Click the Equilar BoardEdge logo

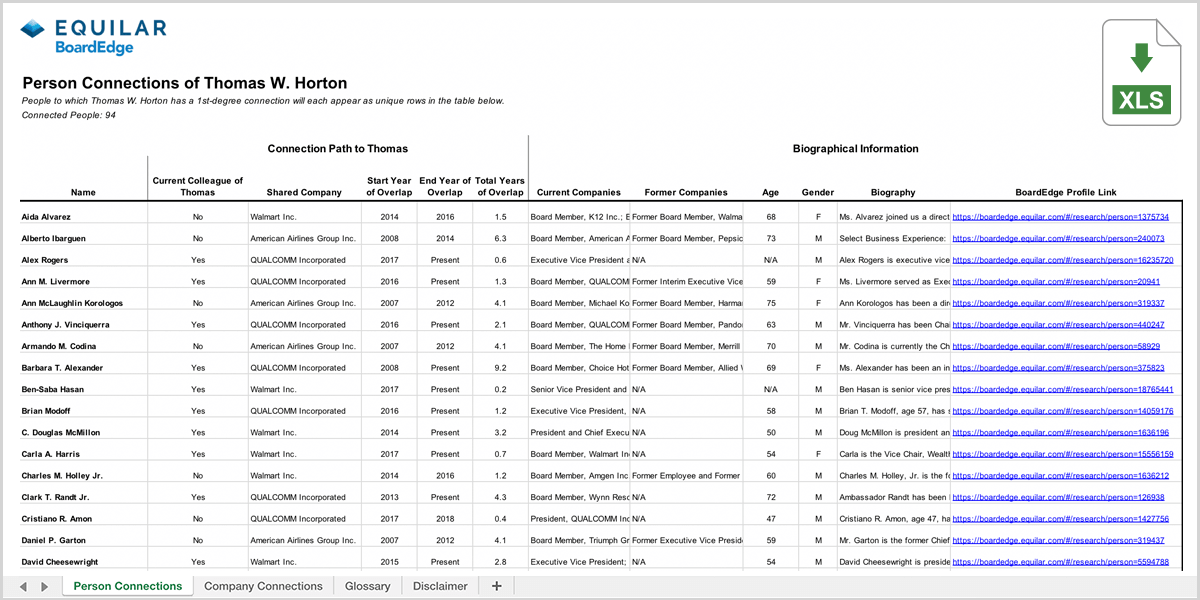click(93, 36)
